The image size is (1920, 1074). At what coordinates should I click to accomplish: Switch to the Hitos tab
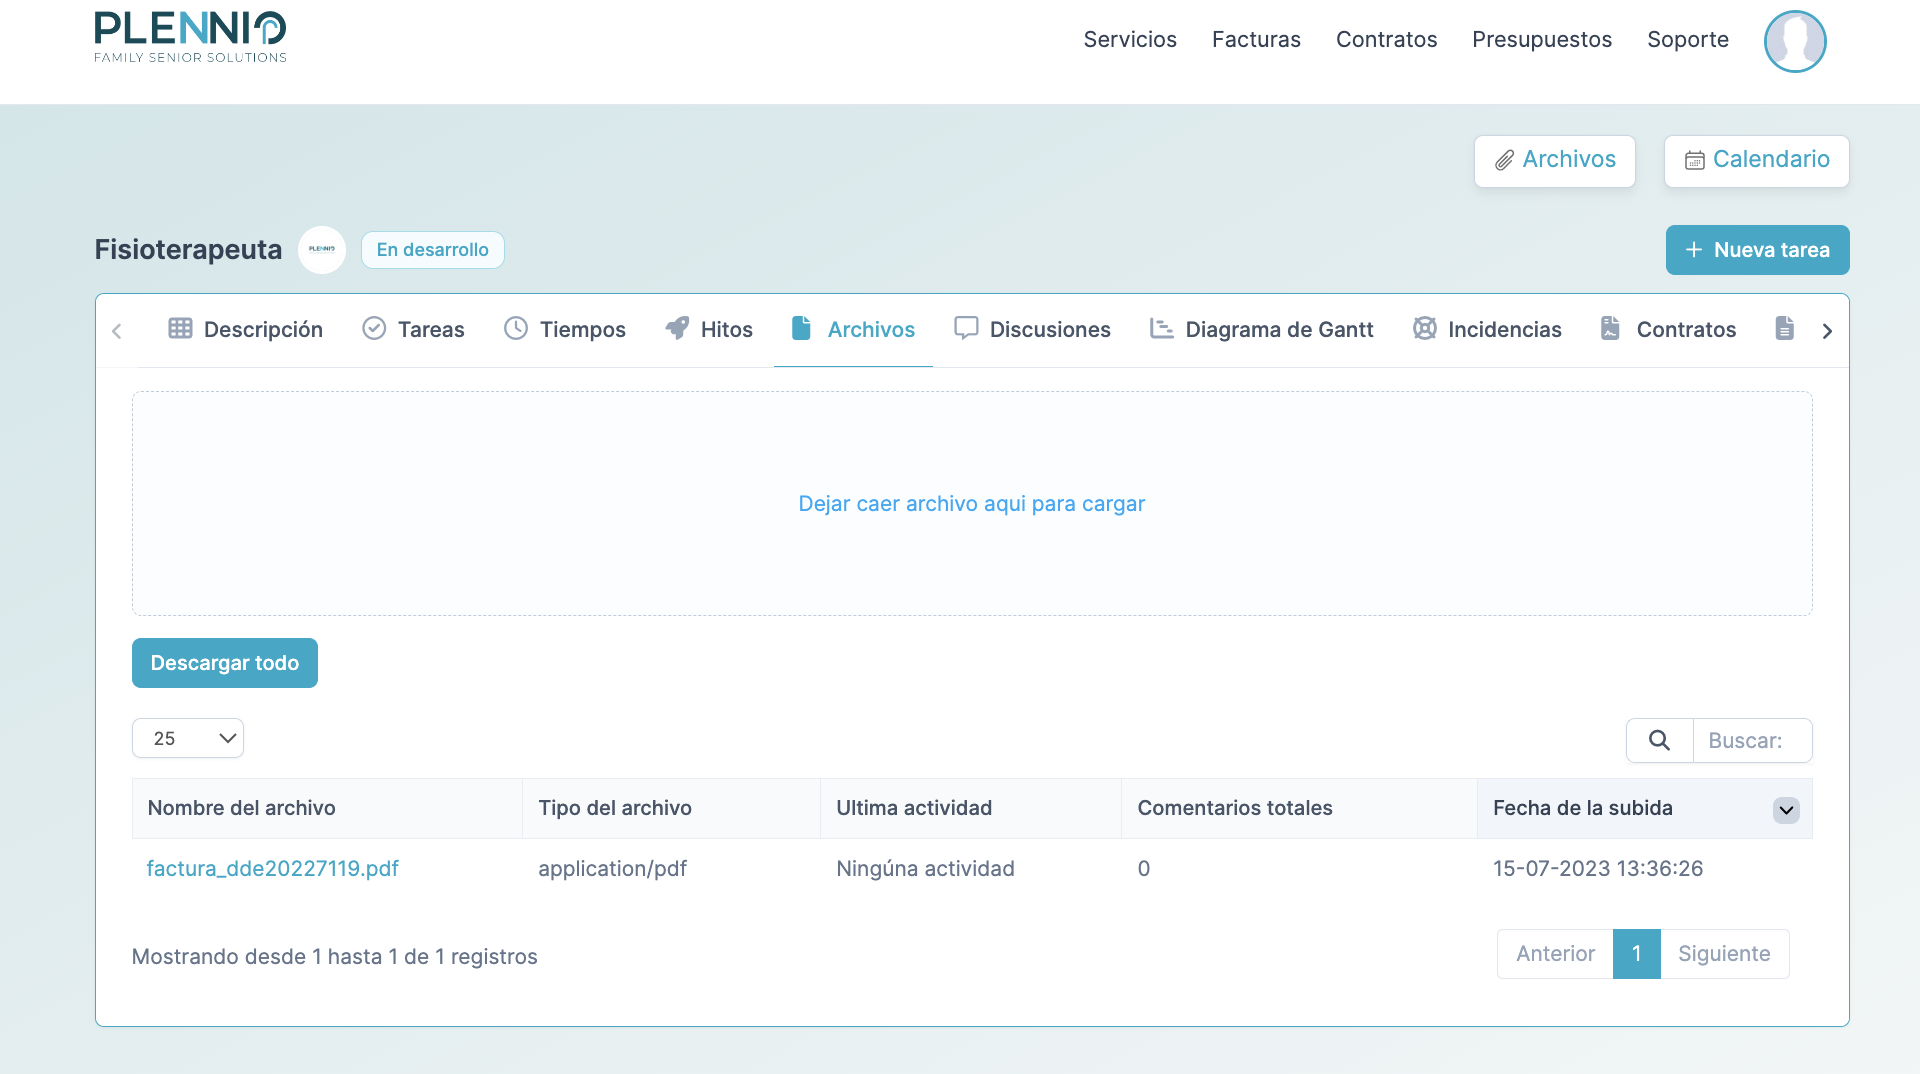tap(709, 330)
